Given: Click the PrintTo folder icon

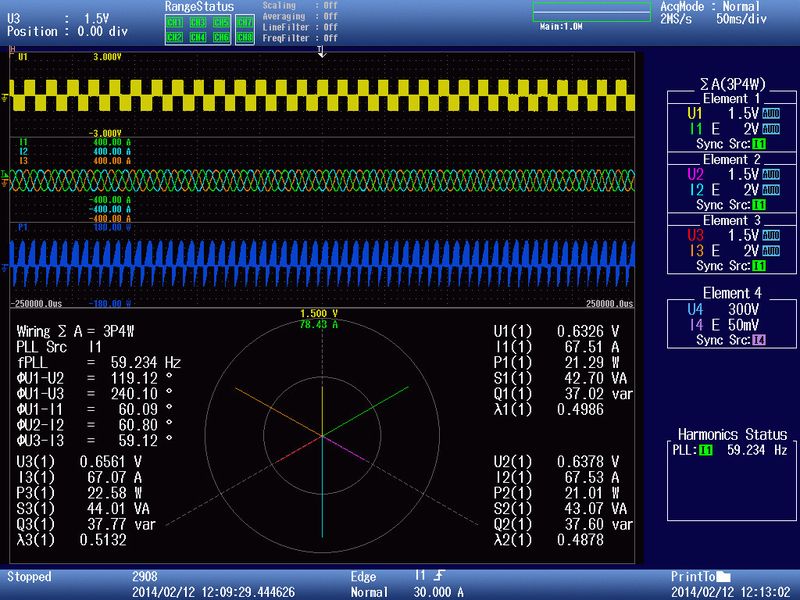Looking at the screenshot, I should [x=724, y=577].
